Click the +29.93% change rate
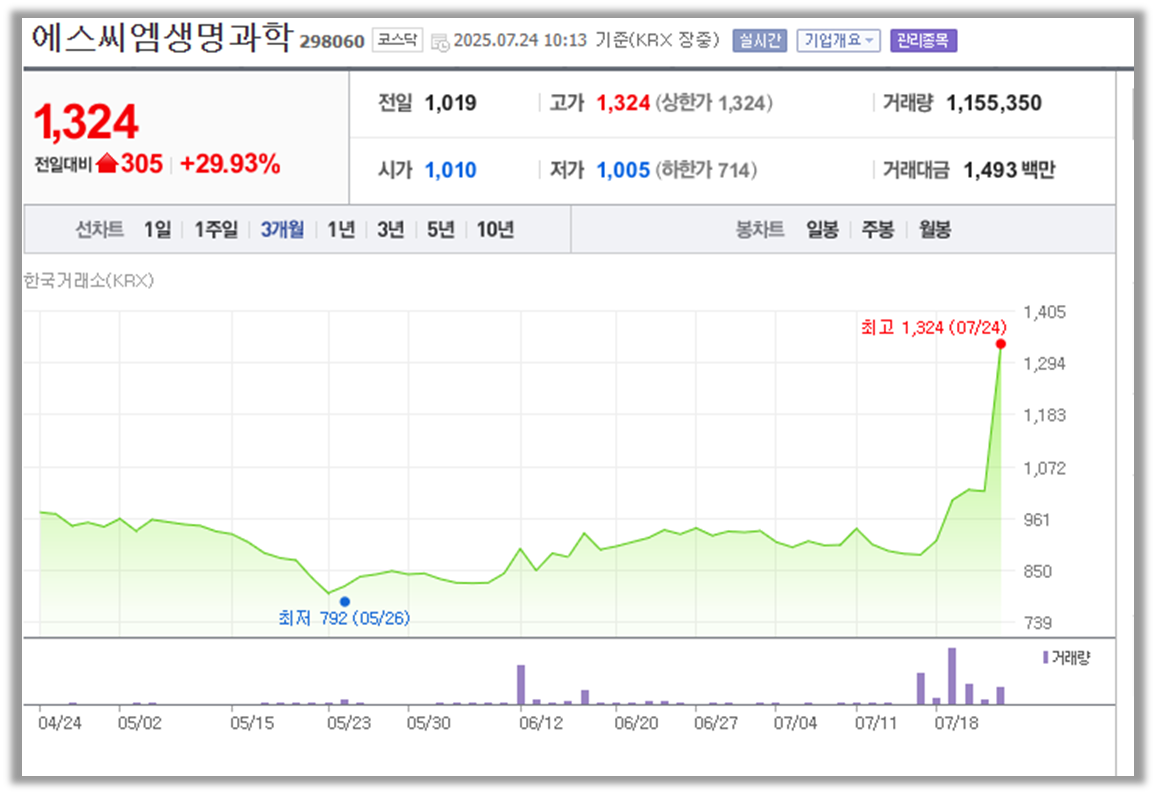1156x794 pixels. pos(230,164)
